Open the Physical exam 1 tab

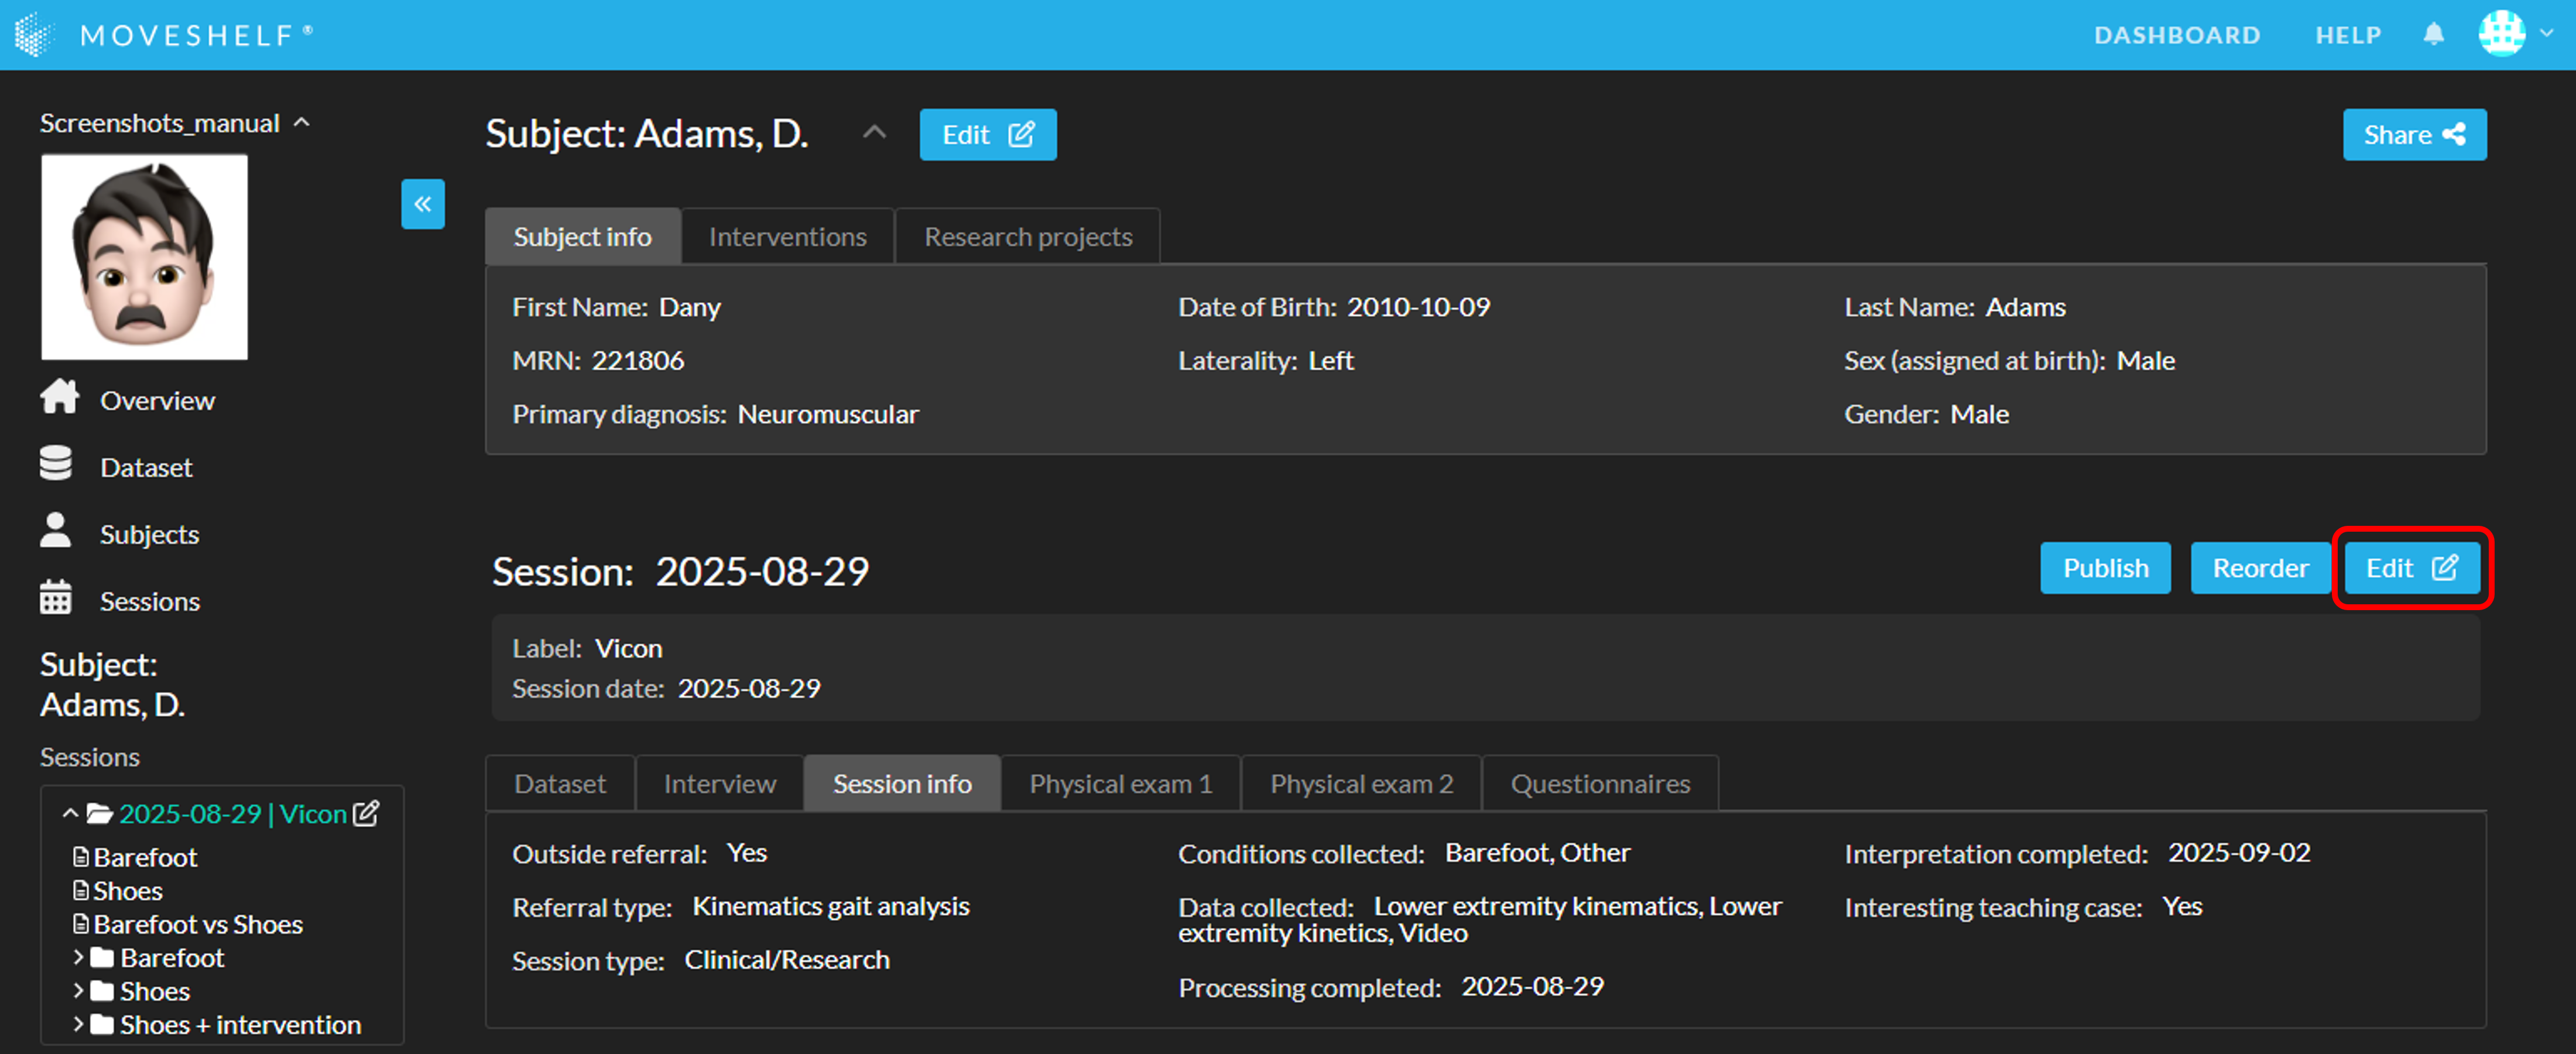tap(1120, 783)
